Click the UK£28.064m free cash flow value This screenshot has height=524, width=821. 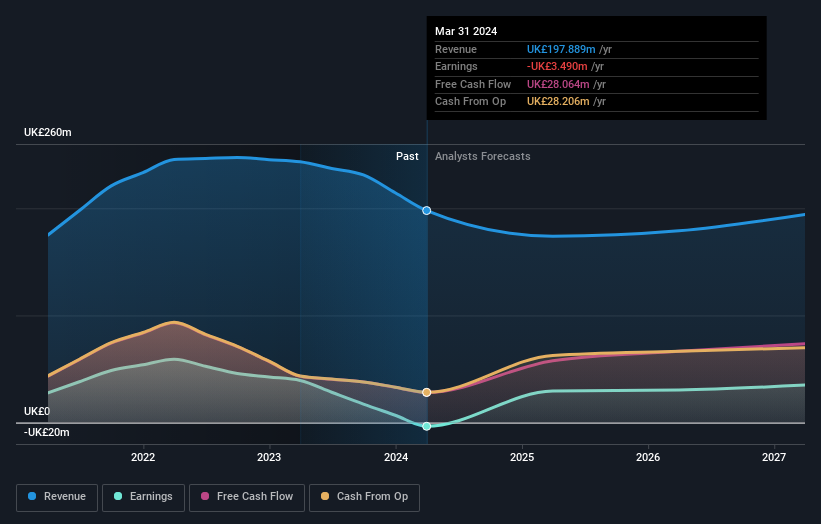click(558, 84)
